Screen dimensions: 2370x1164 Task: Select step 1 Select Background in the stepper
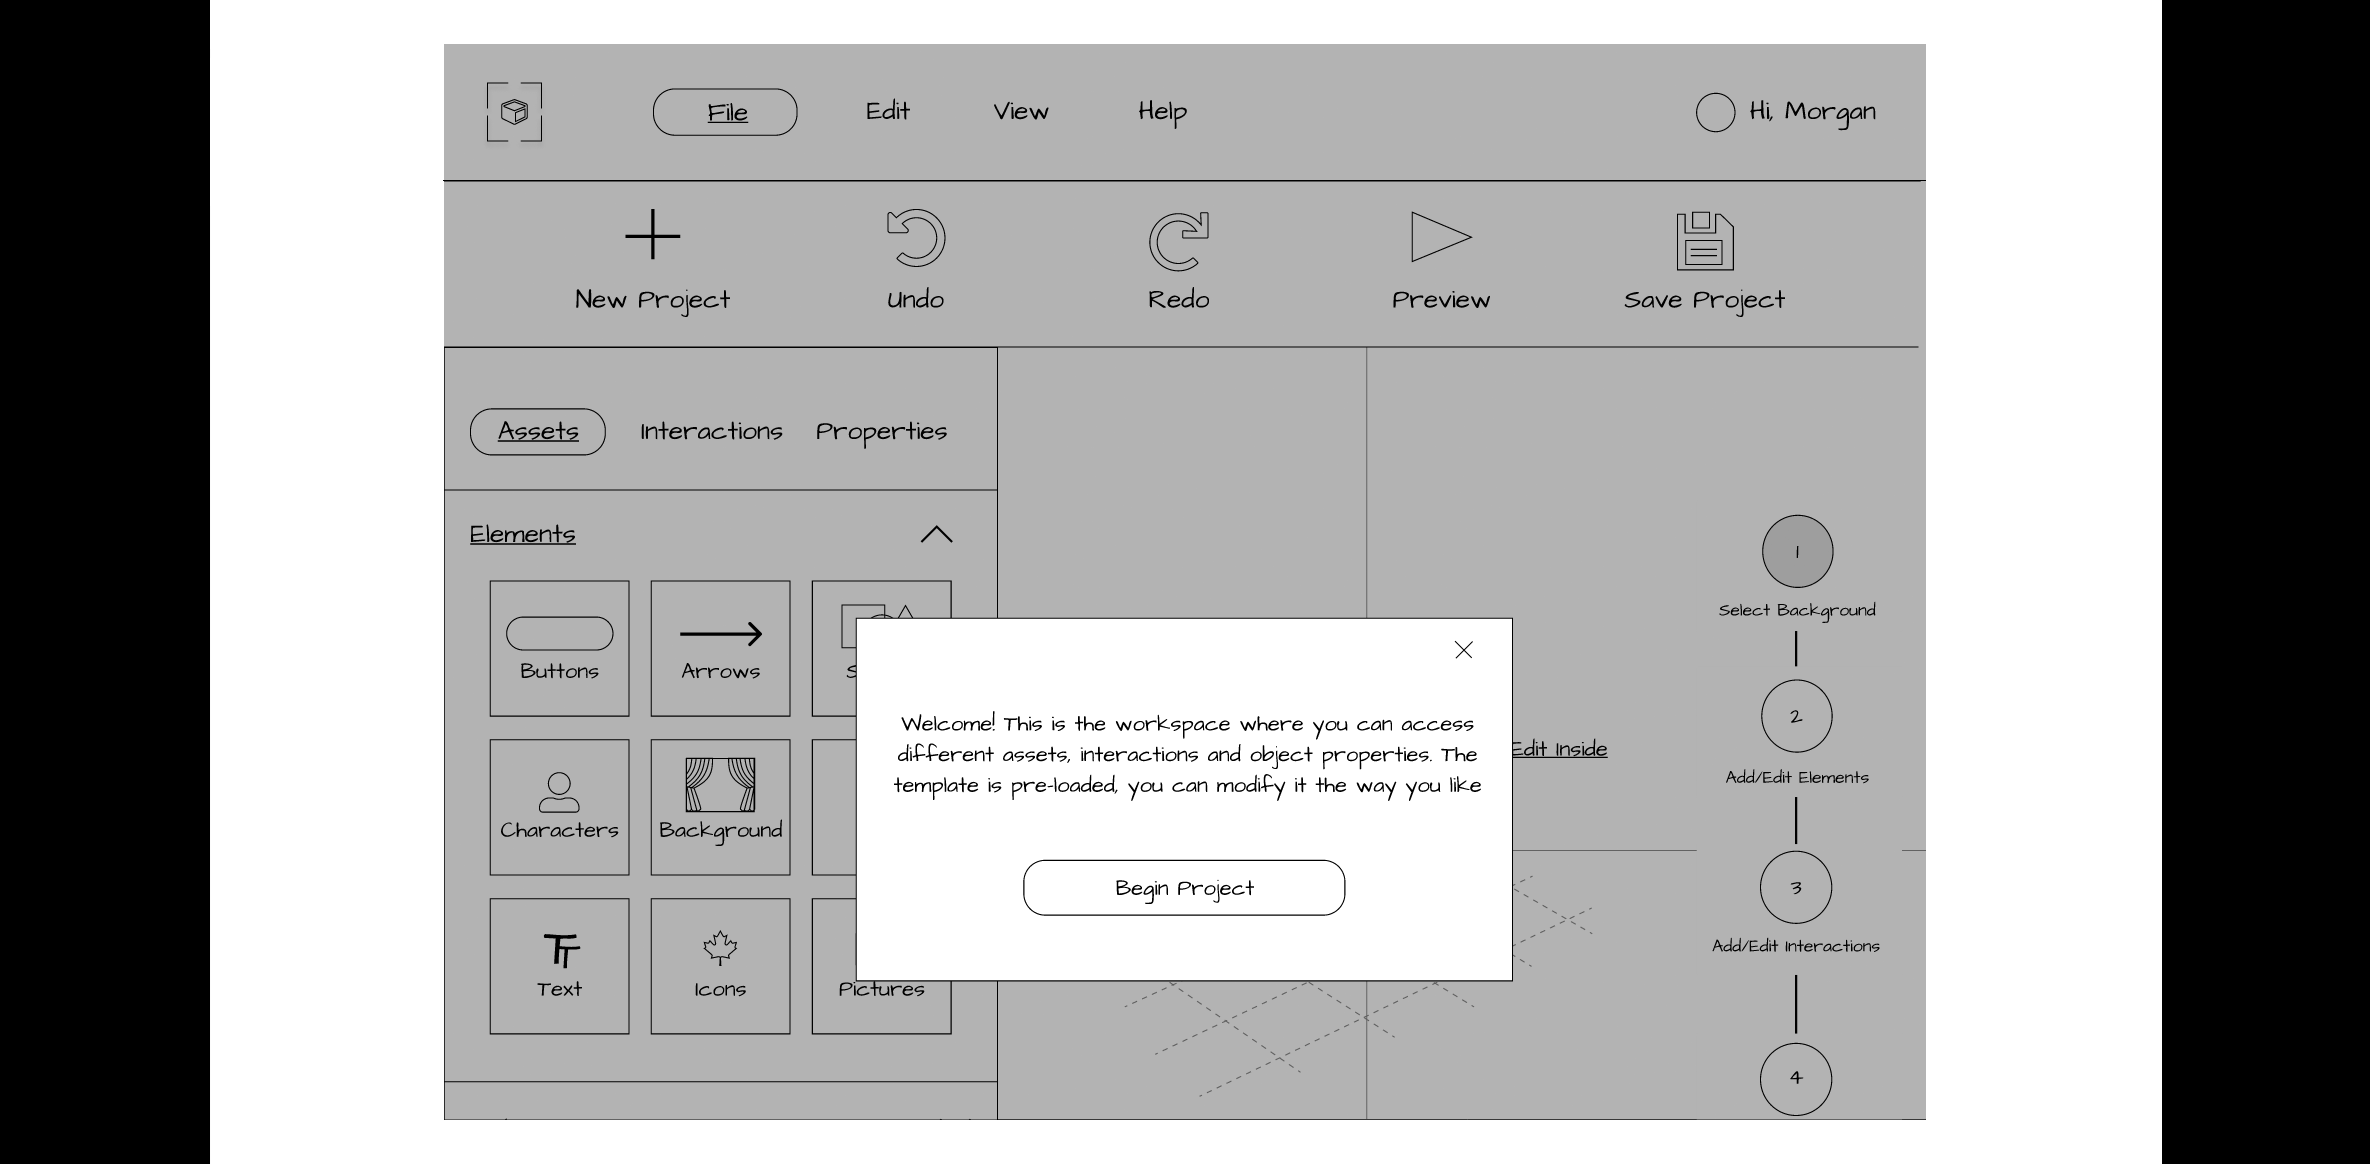click(x=1796, y=551)
